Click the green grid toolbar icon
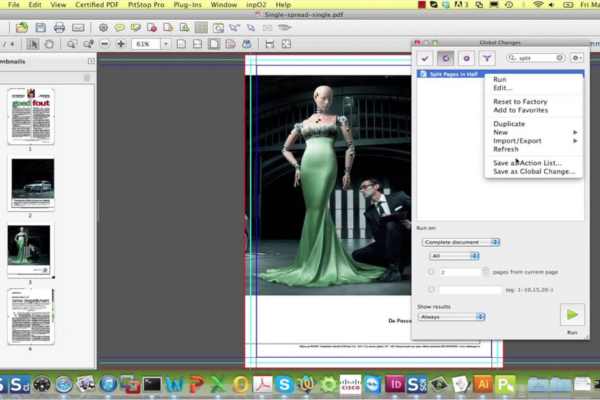 [201, 28]
